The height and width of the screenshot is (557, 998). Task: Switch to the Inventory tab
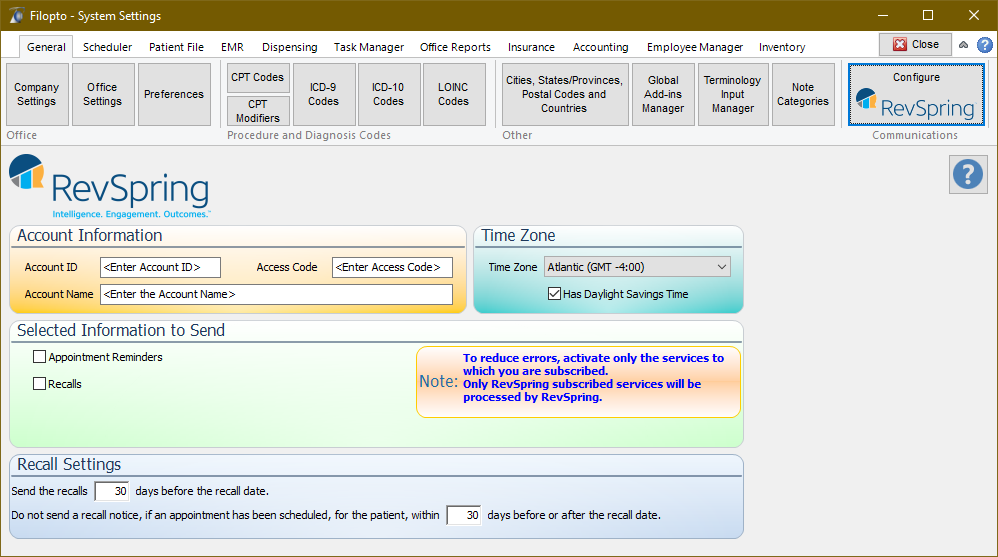(782, 47)
